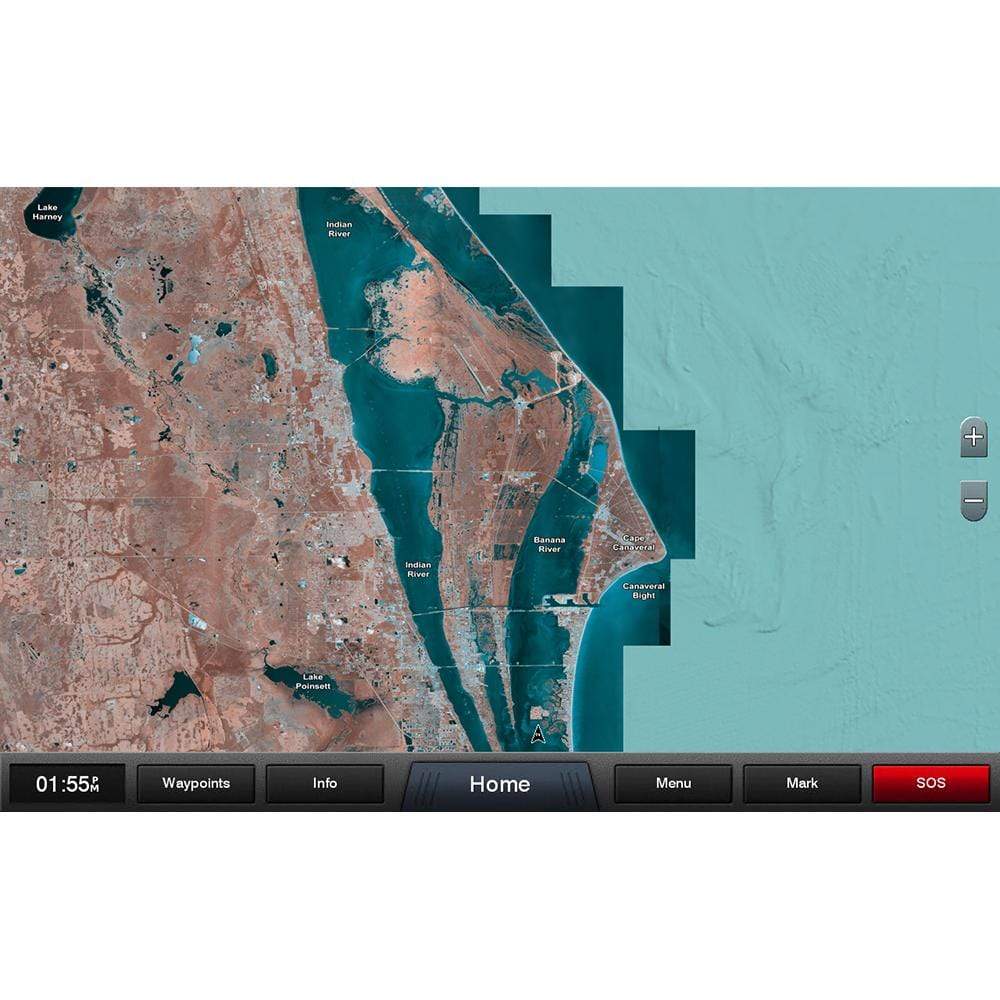Screen dimensions: 1000x1000
Task: Zoom out with the minus button
Action: (973, 500)
